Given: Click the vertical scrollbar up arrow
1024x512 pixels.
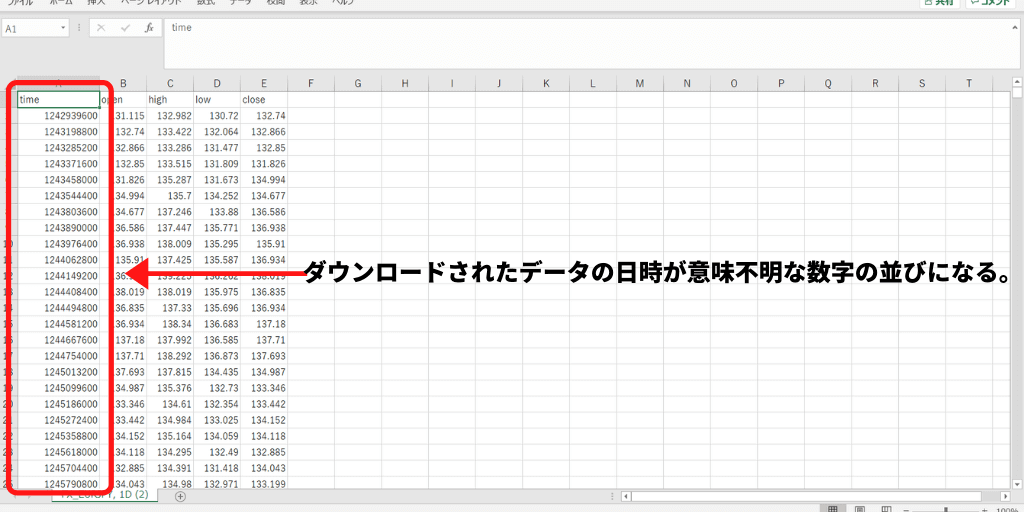Looking at the screenshot, I should coord(1017,82).
